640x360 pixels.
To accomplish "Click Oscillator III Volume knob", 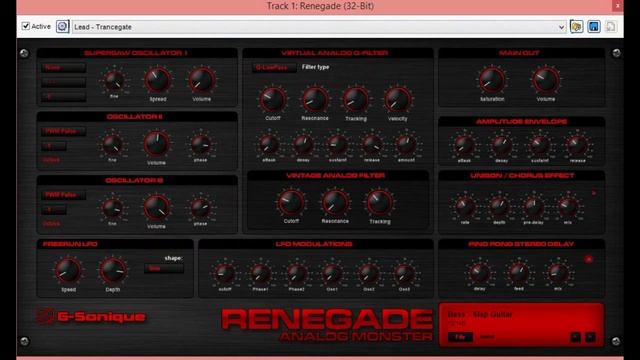I will (x=156, y=207).
